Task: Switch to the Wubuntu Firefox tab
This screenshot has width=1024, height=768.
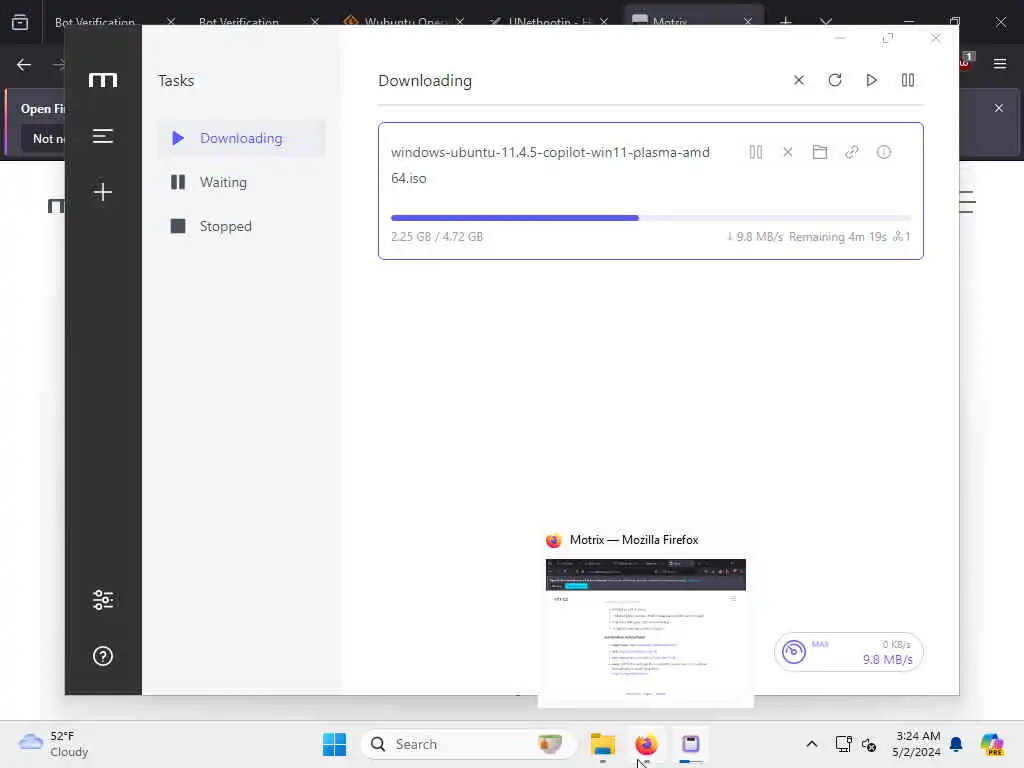Action: (404, 21)
